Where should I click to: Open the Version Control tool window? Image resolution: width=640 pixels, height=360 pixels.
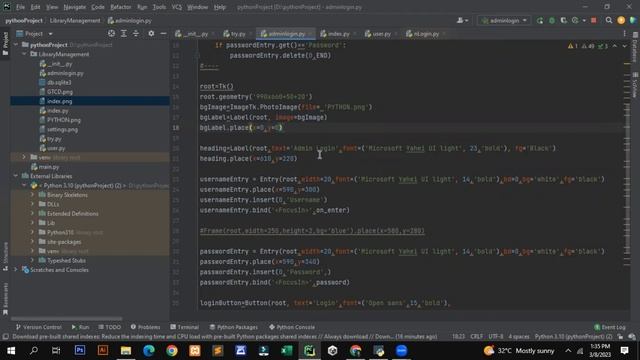pos(38,327)
